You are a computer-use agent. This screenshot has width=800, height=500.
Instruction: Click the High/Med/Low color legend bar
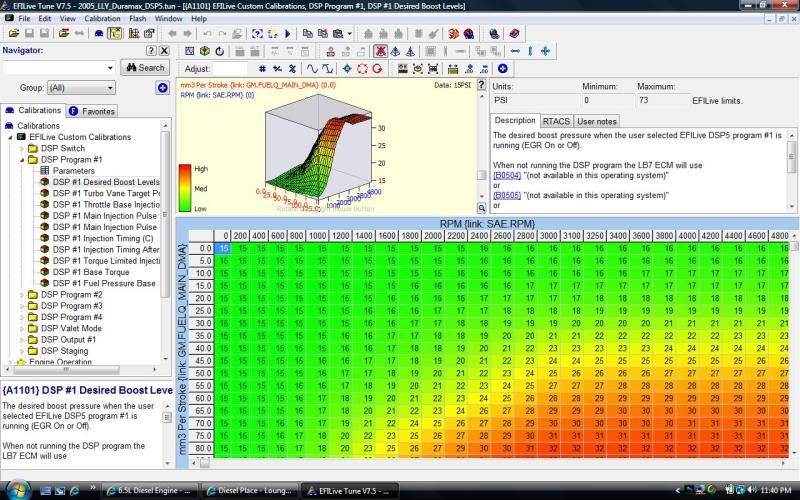coord(184,188)
